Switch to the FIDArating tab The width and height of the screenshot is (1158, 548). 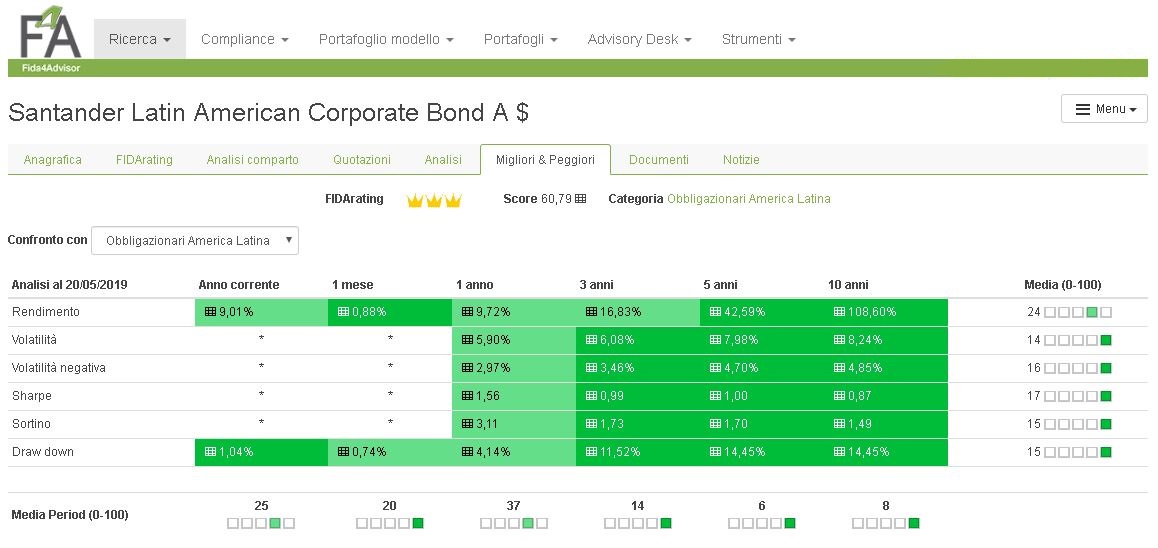[x=144, y=160]
